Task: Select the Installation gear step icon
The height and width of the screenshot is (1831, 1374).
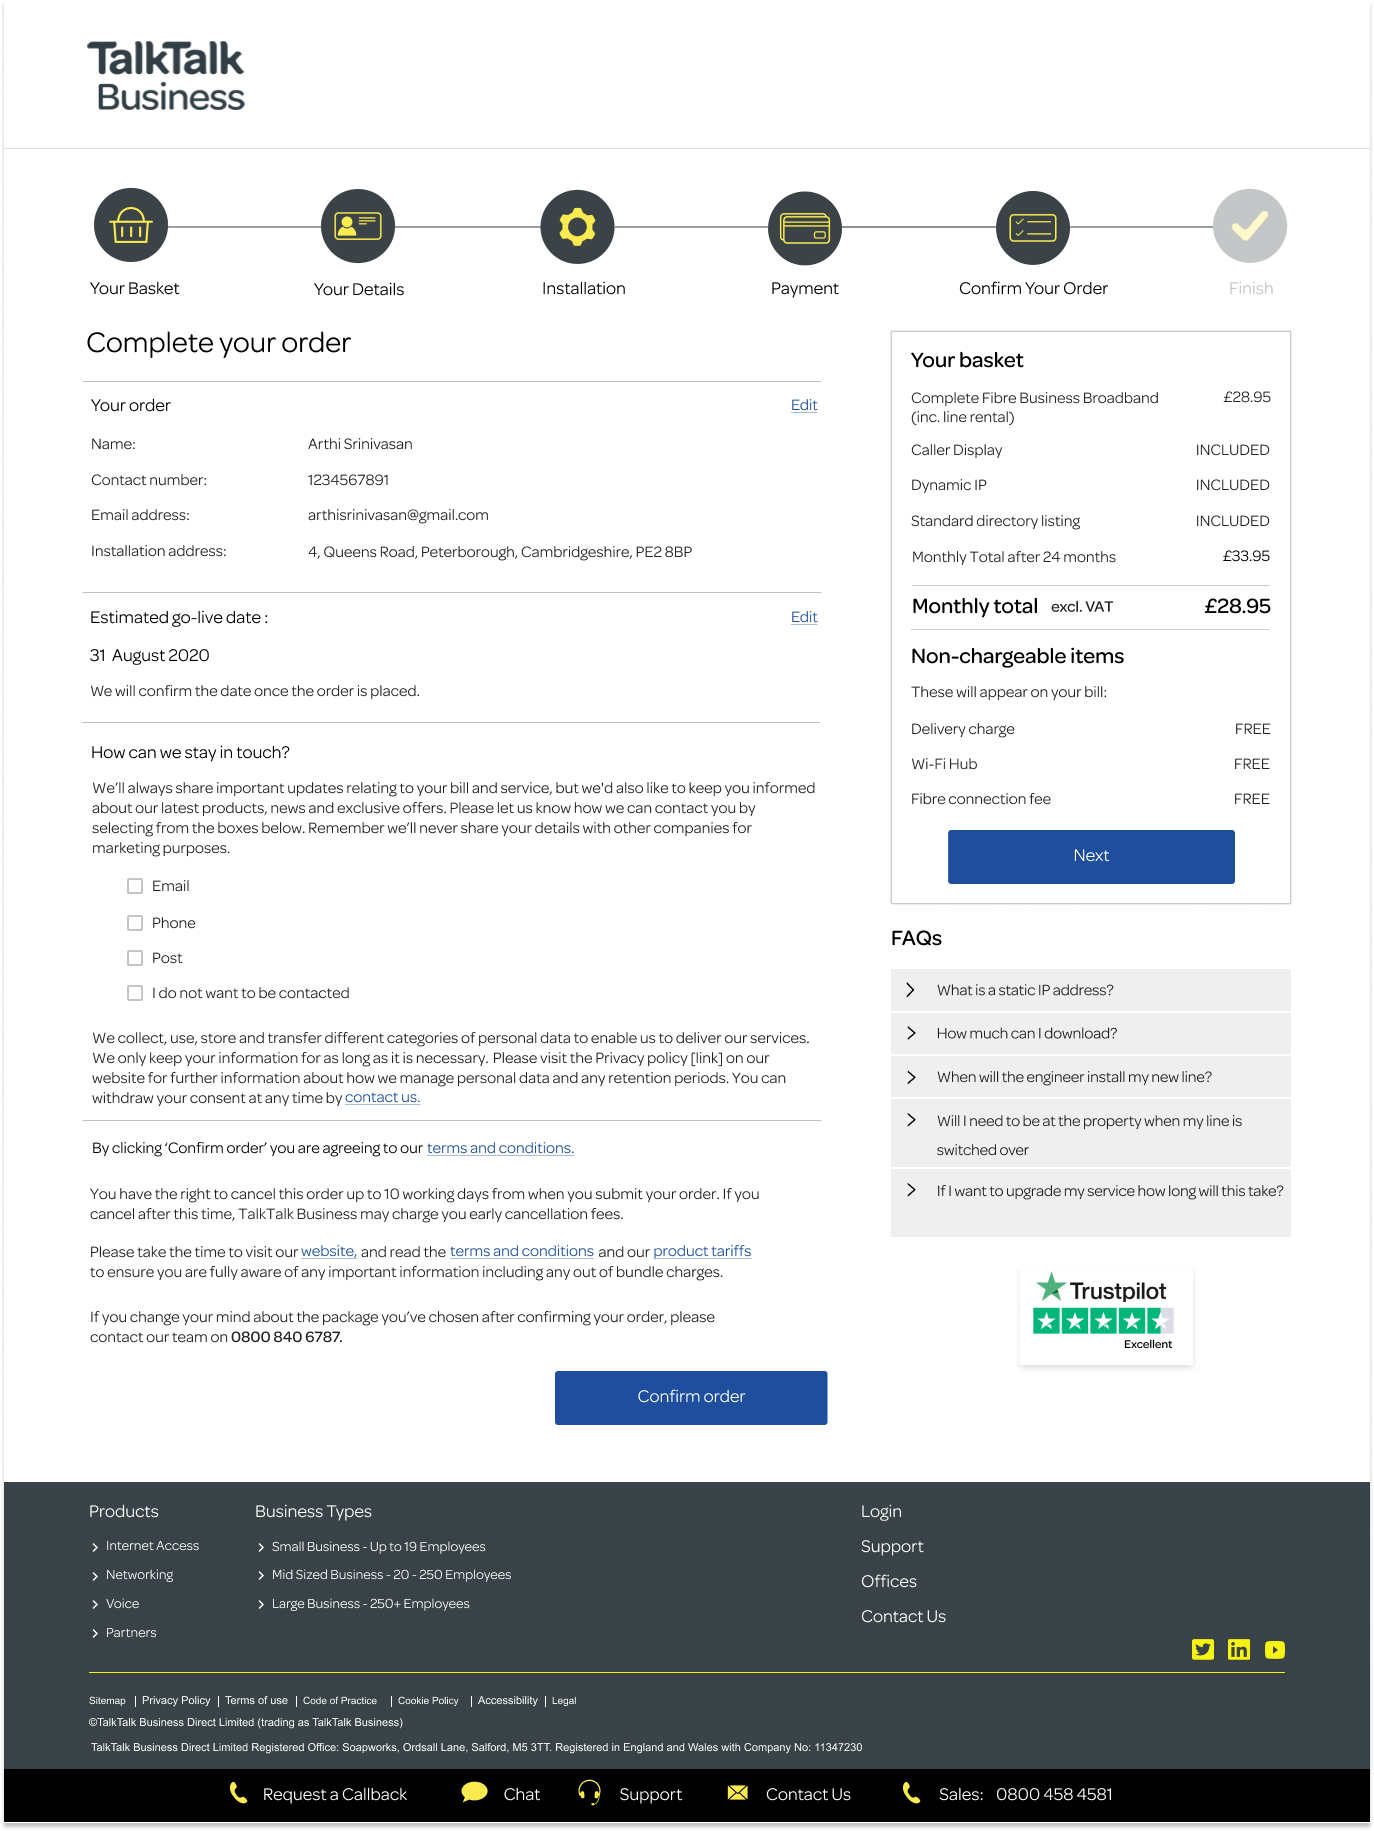Action: click(x=577, y=227)
